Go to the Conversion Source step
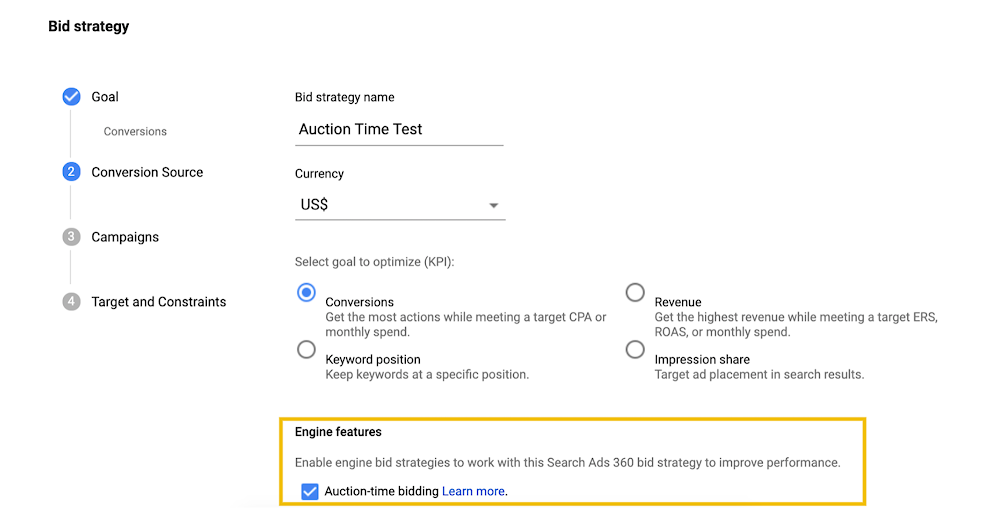Screen dimensions: 1000x522 [147, 172]
